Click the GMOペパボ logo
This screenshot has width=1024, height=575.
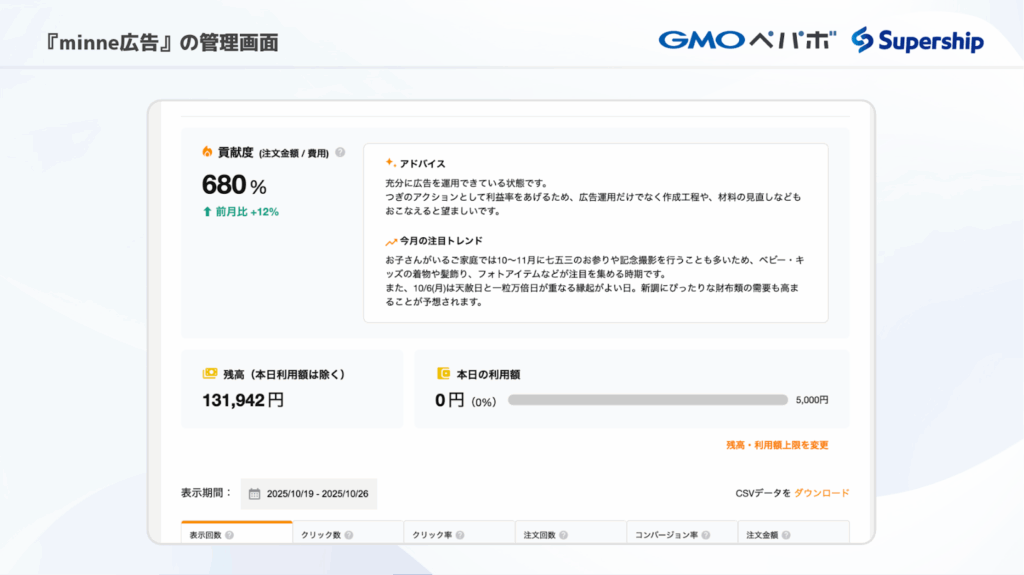pos(747,40)
